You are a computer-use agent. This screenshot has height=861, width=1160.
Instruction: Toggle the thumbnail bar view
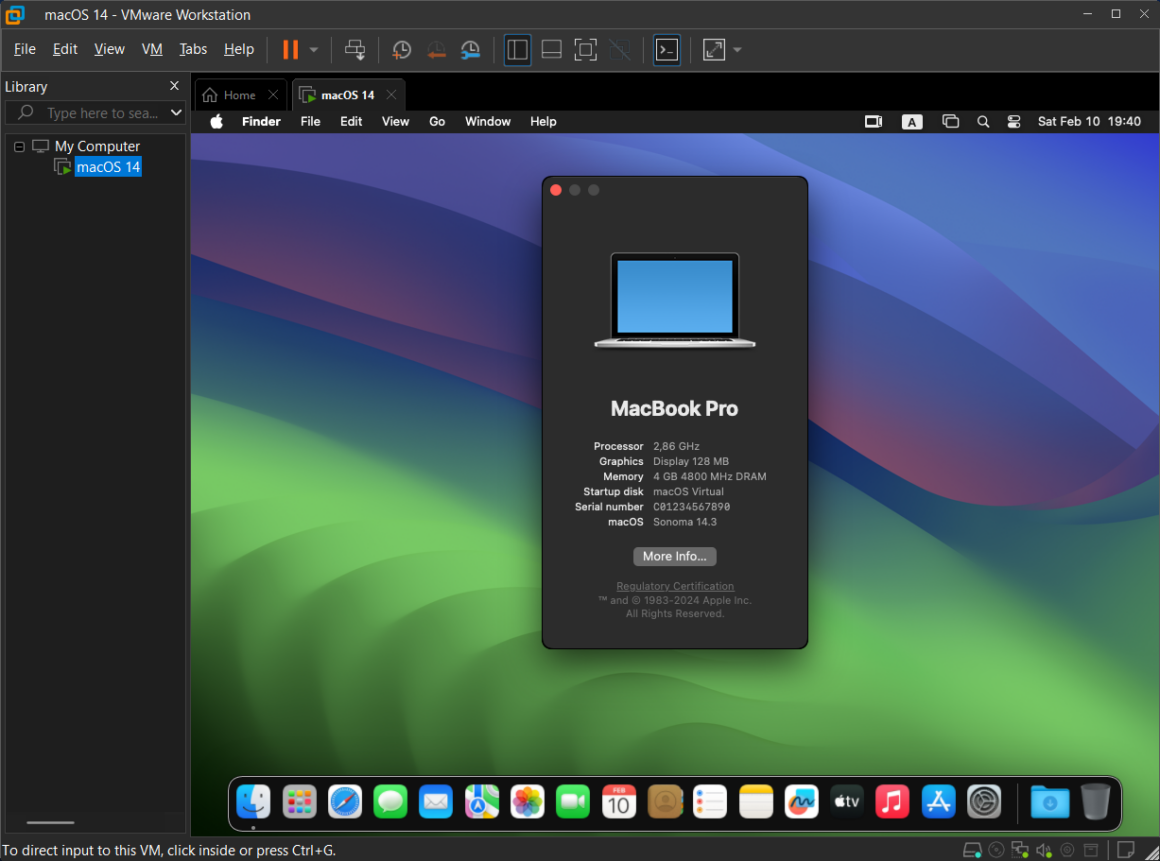[551, 50]
